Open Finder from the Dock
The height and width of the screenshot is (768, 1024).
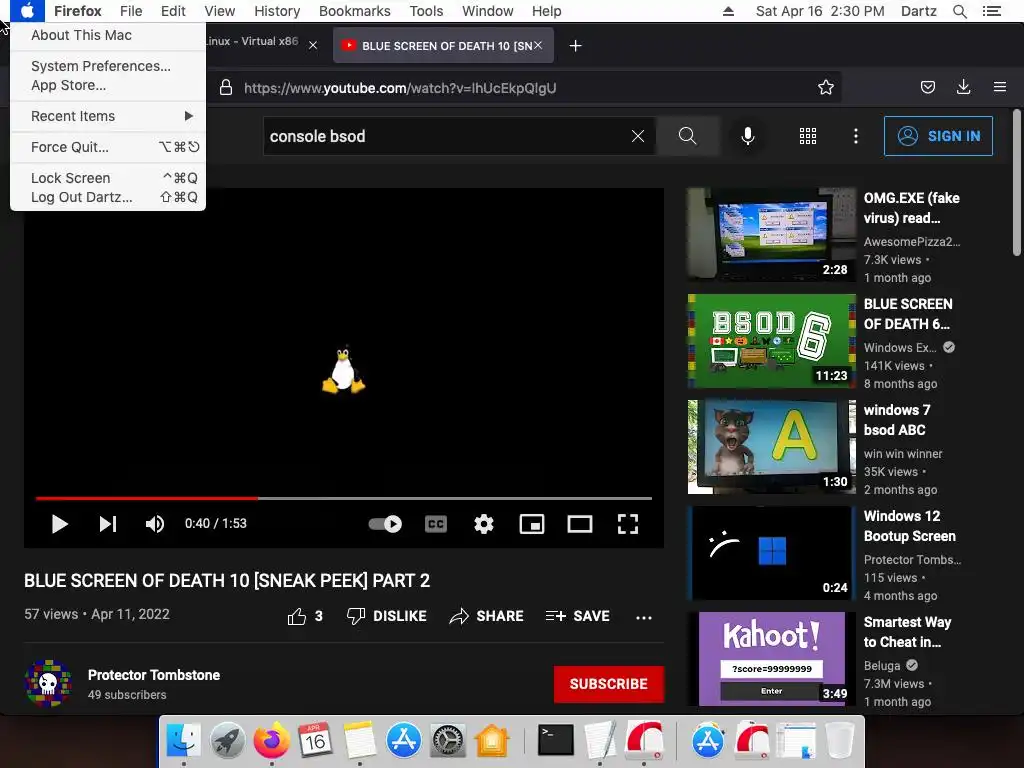183,741
